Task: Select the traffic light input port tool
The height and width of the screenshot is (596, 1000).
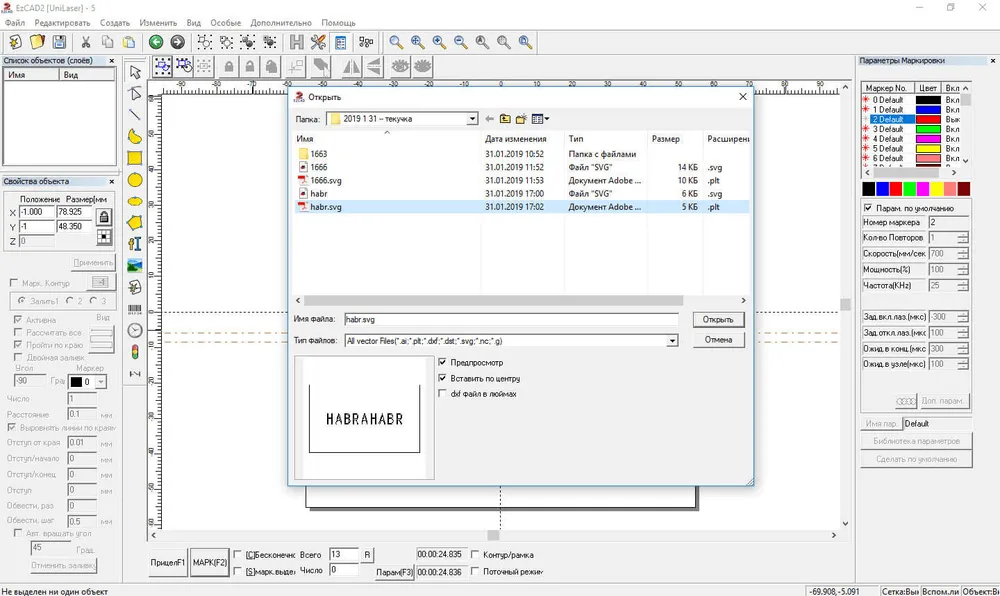Action: (135, 352)
